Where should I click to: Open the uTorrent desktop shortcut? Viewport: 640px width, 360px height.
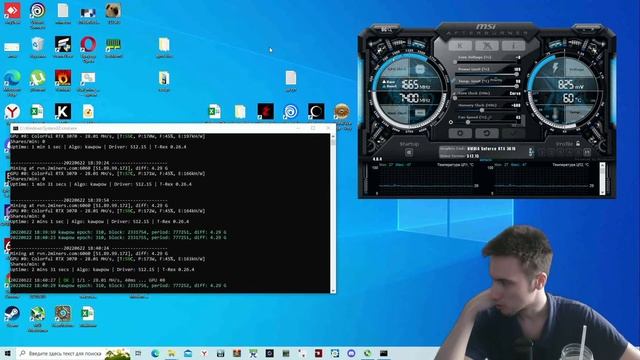(38, 78)
